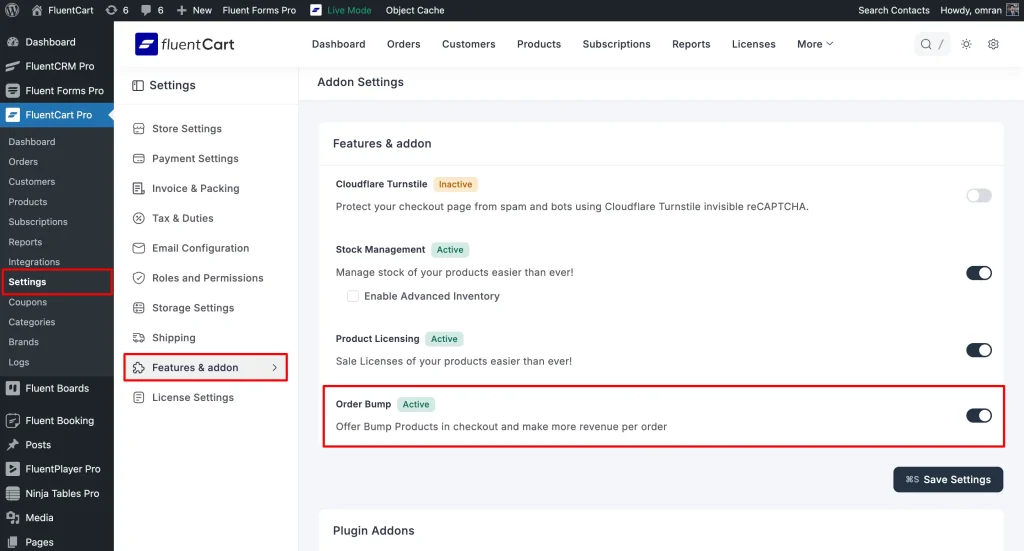1024x551 pixels.
Task: Click Search Contacts in admin bar
Action: [893, 10]
